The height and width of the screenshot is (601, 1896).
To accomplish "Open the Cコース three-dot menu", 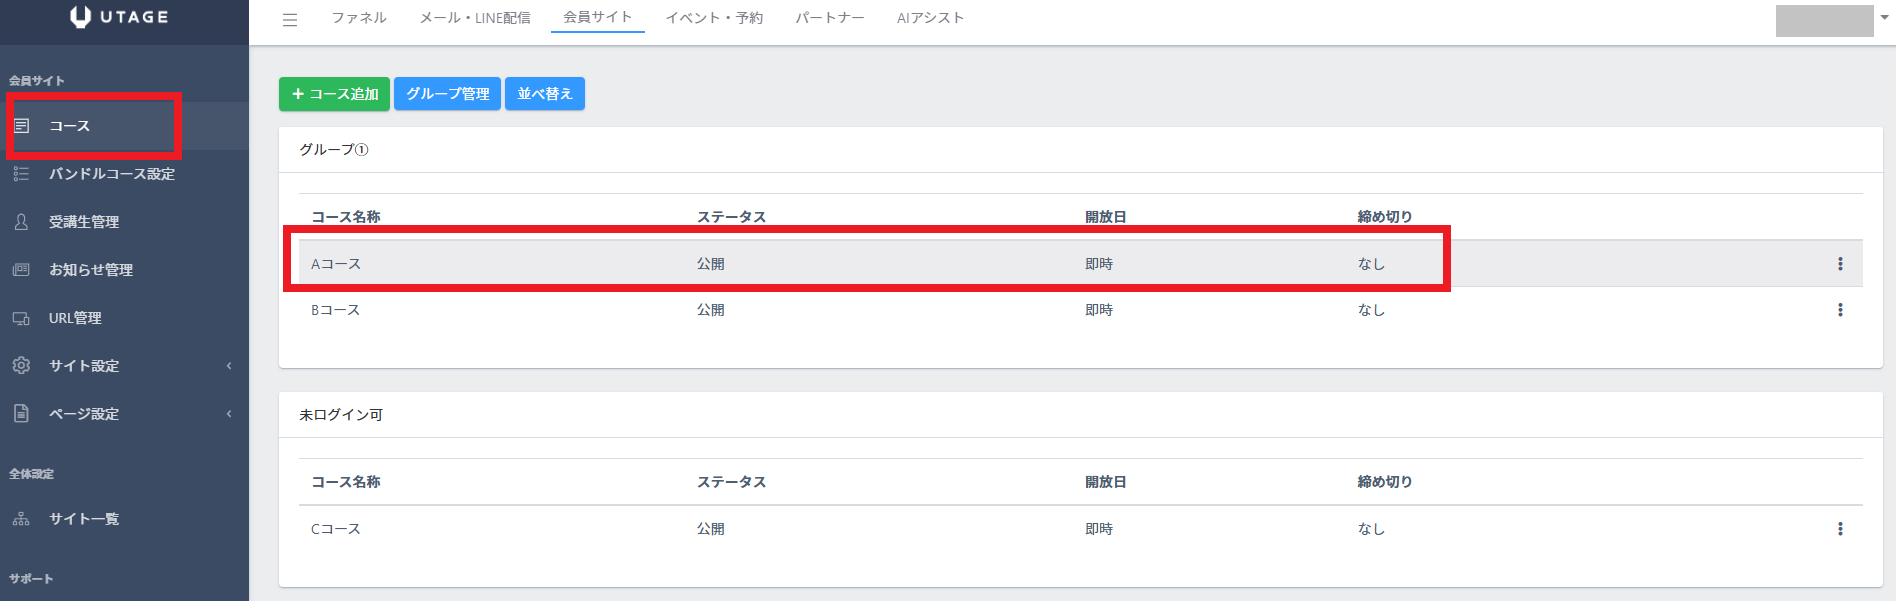I will coord(1840,529).
